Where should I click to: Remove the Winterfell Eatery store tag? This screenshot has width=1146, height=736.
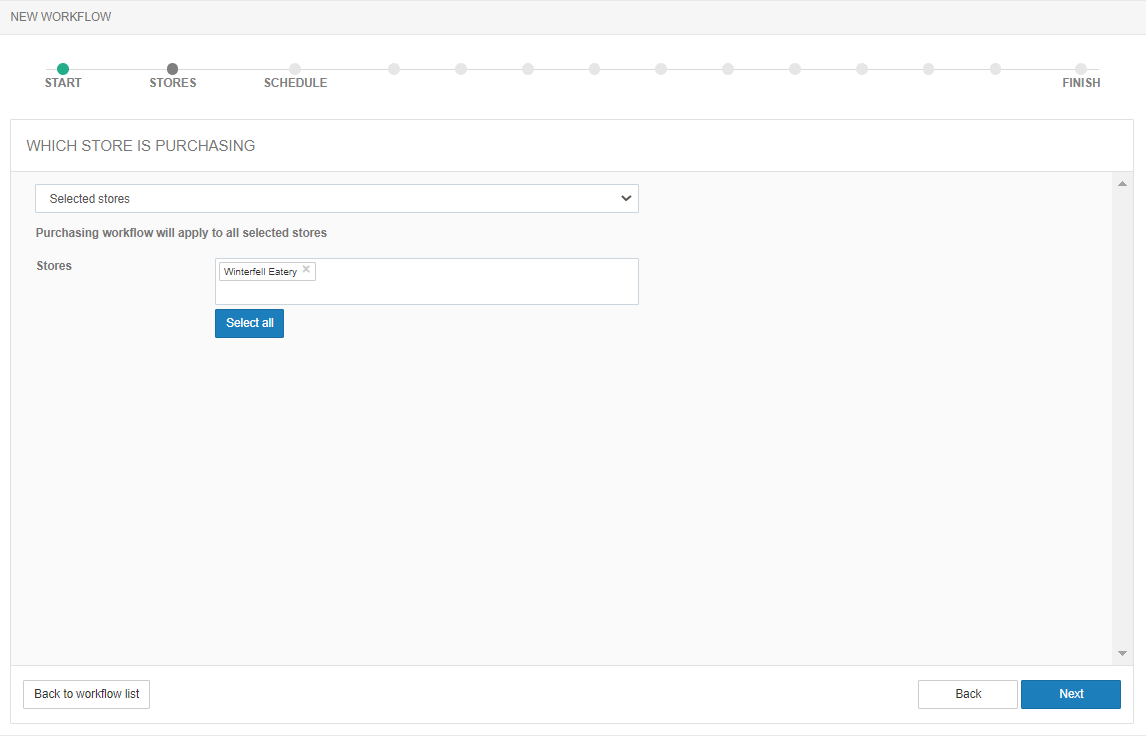pyautogui.click(x=306, y=270)
